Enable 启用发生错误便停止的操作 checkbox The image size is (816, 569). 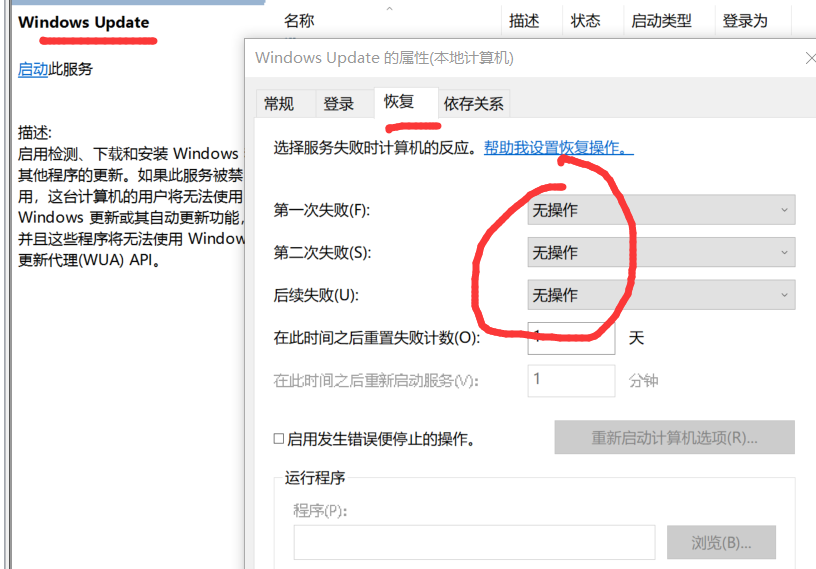[x=279, y=439]
